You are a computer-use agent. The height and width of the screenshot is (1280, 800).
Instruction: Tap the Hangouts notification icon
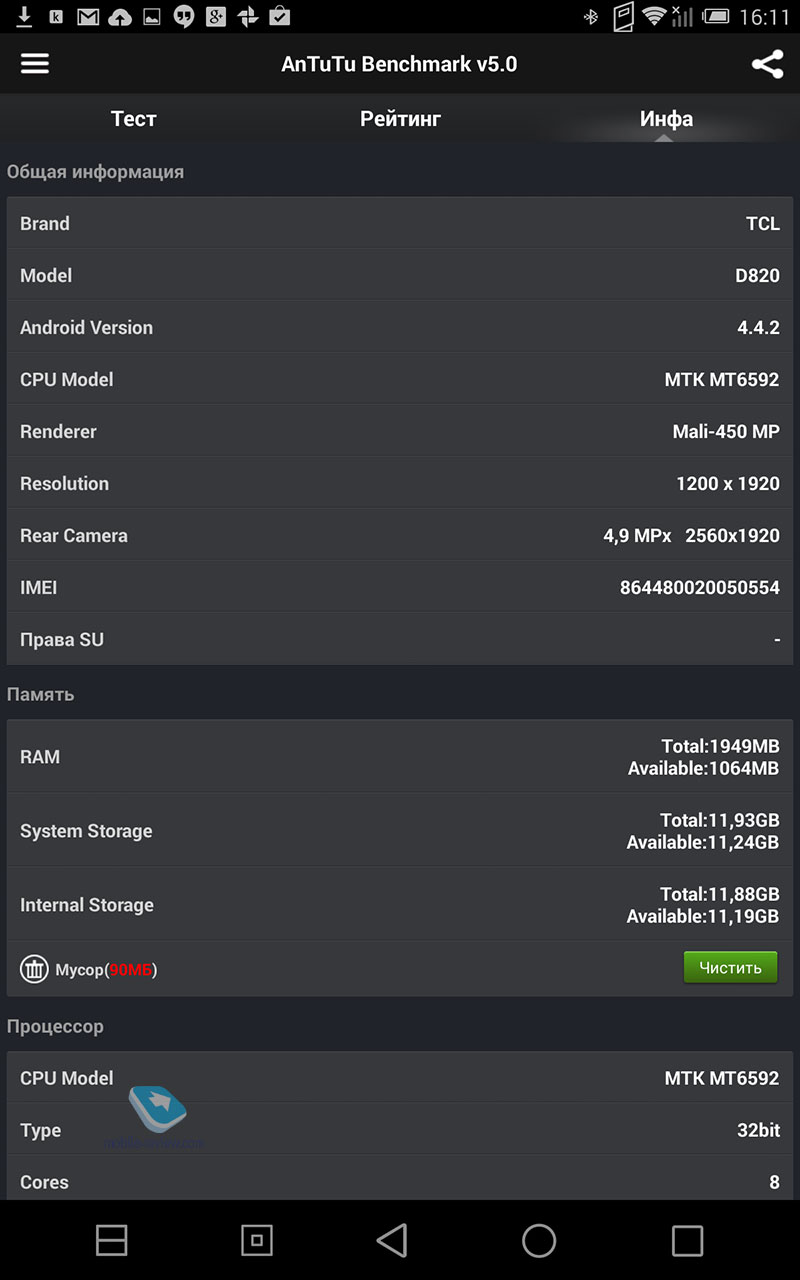point(183,16)
